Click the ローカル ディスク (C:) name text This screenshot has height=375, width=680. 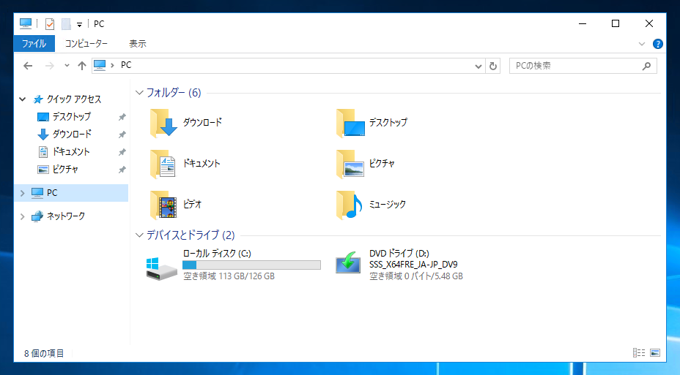point(217,254)
